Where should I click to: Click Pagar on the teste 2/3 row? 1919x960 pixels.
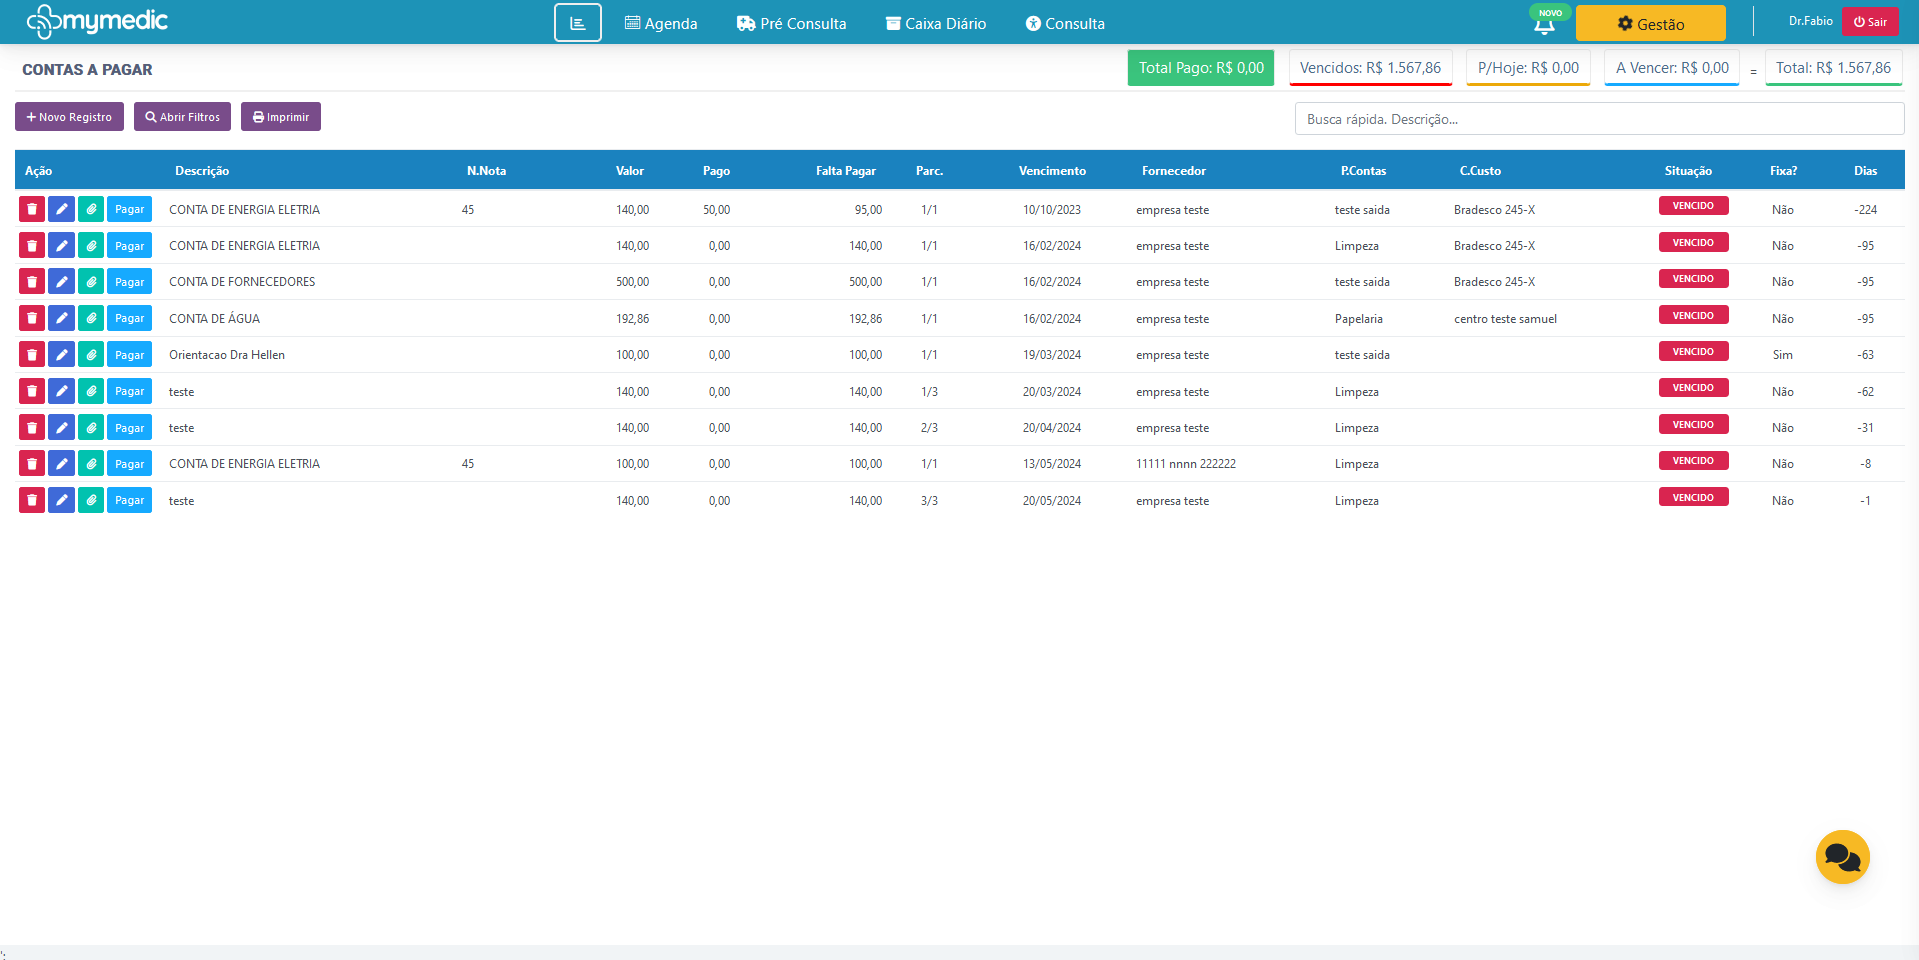click(129, 428)
